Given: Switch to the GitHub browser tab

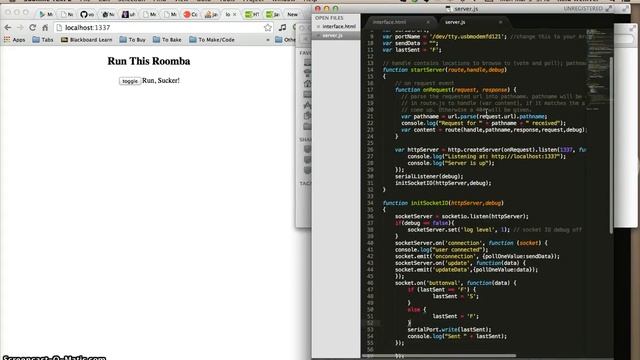Looking at the screenshot, I should click(x=87, y=14).
